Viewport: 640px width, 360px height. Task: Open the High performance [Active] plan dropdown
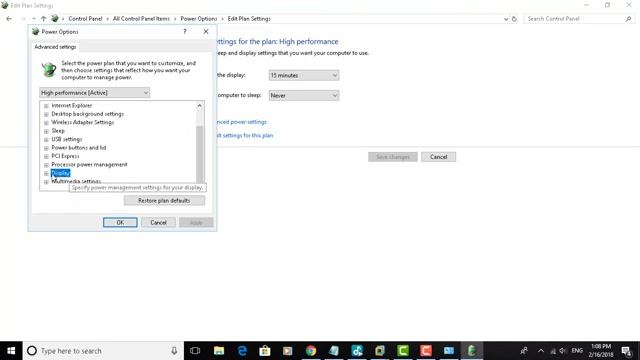coord(95,93)
